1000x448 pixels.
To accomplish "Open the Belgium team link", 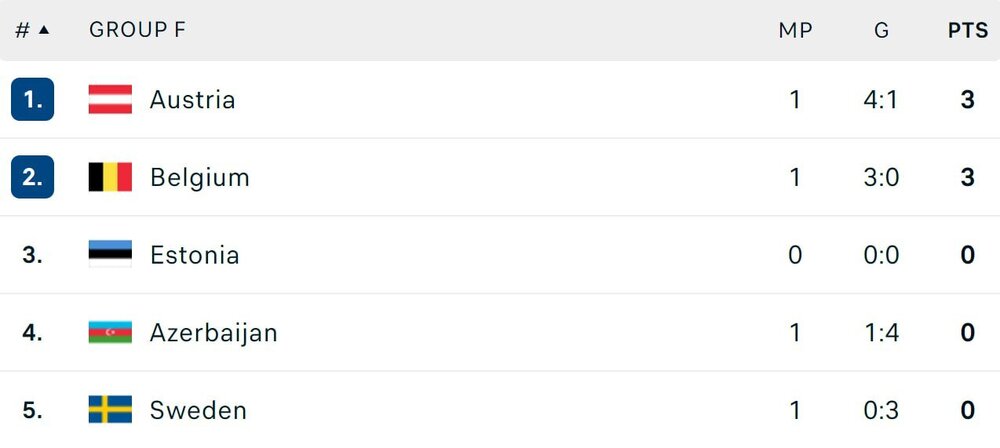I will (199, 177).
